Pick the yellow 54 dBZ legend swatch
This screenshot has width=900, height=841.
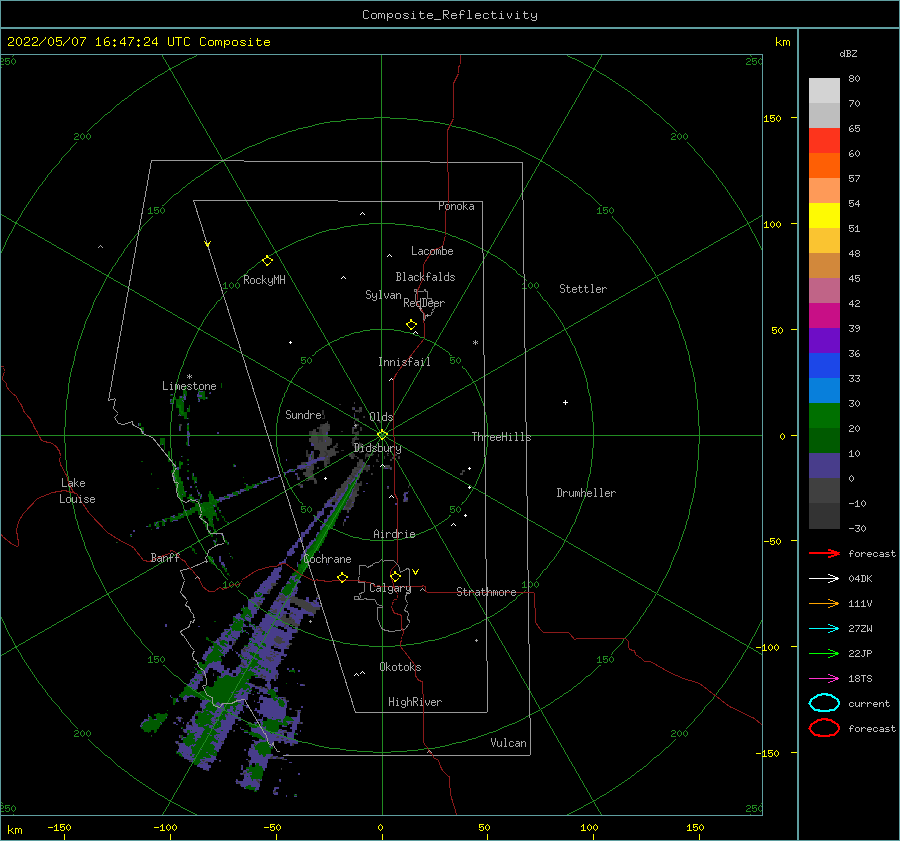tap(824, 215)
